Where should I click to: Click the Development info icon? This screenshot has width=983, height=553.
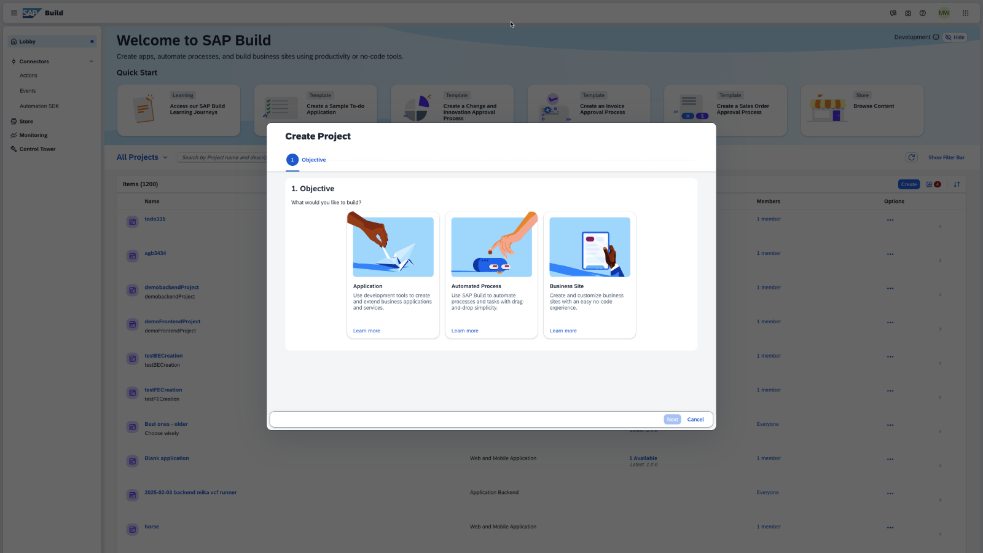936,37
